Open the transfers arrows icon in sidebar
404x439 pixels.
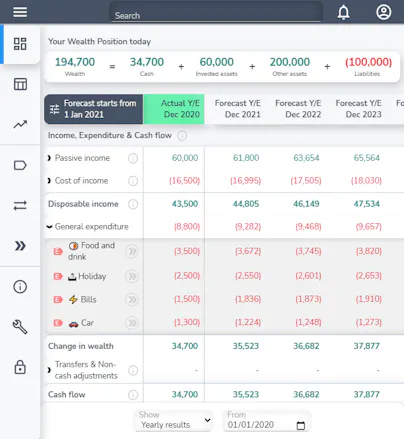[20, 205]
